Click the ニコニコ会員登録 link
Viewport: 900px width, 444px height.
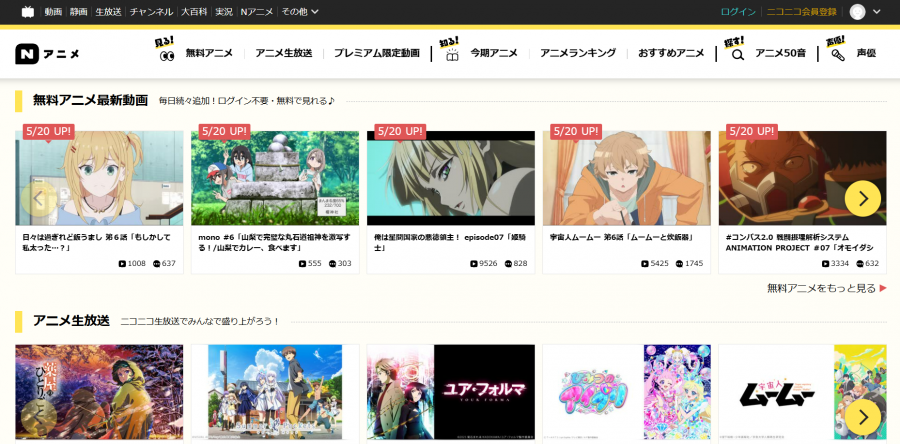[x=801, y=11]
